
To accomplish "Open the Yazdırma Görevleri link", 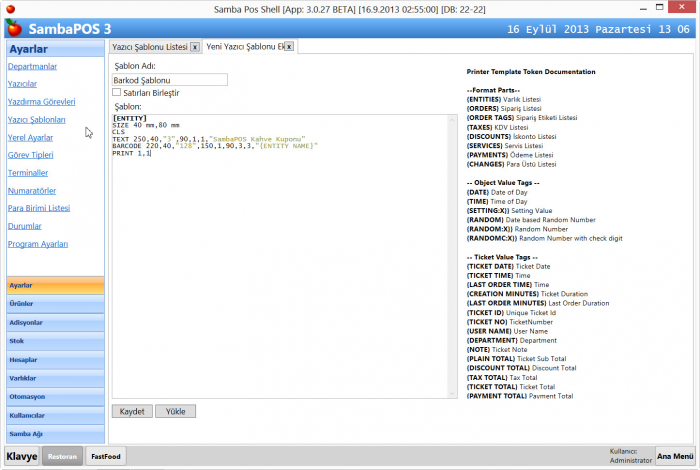I will pos(41,102).
